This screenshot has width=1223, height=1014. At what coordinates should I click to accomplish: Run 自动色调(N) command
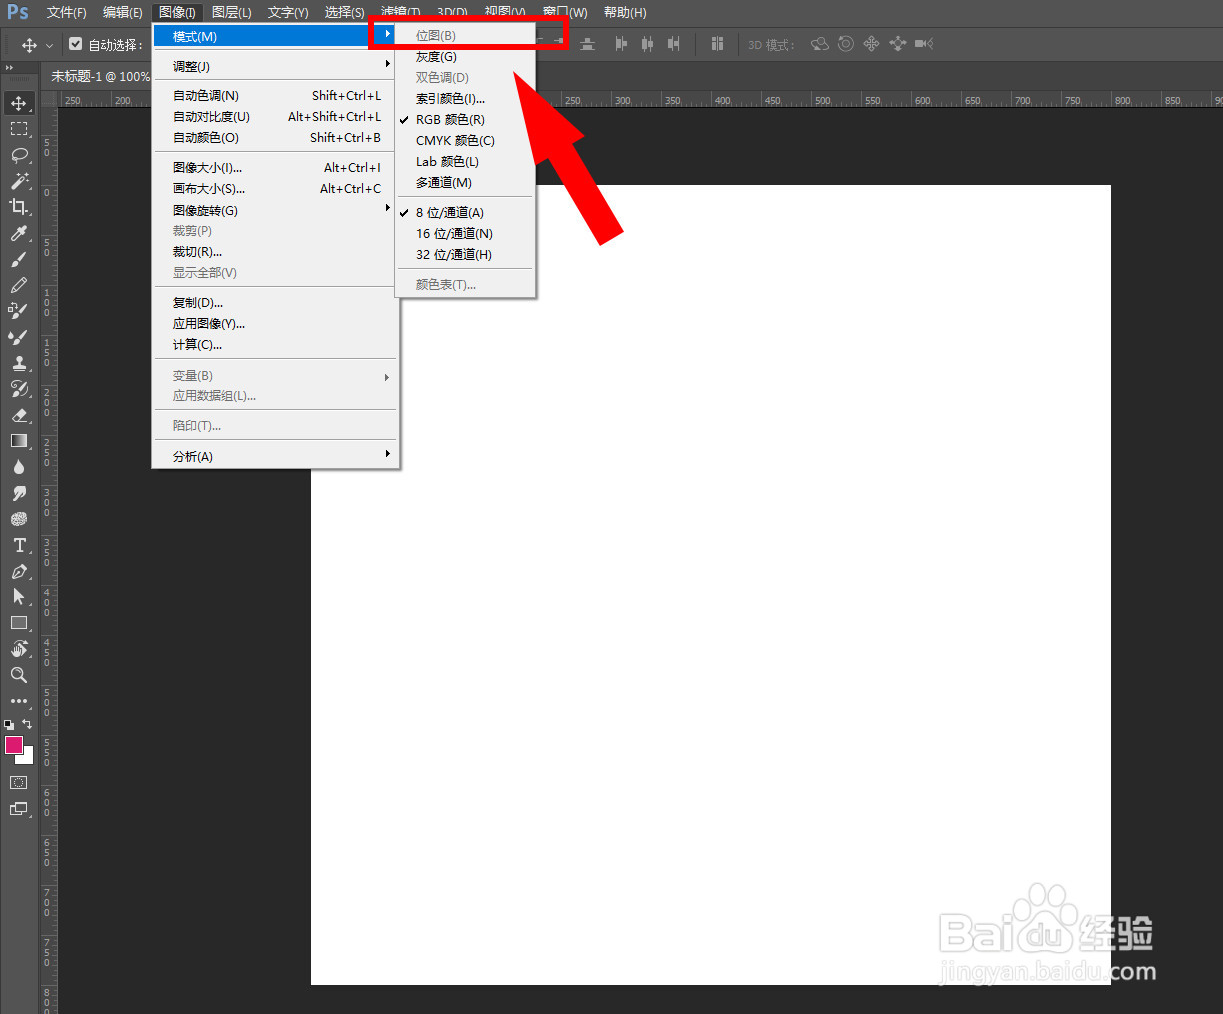click(x=276, y=95)
